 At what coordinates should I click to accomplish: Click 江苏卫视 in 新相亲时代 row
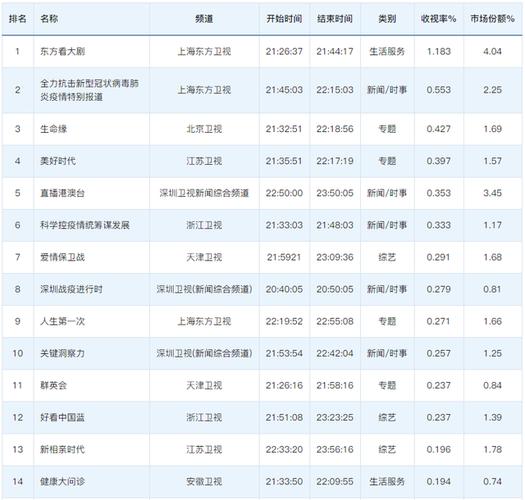(204, 449)
